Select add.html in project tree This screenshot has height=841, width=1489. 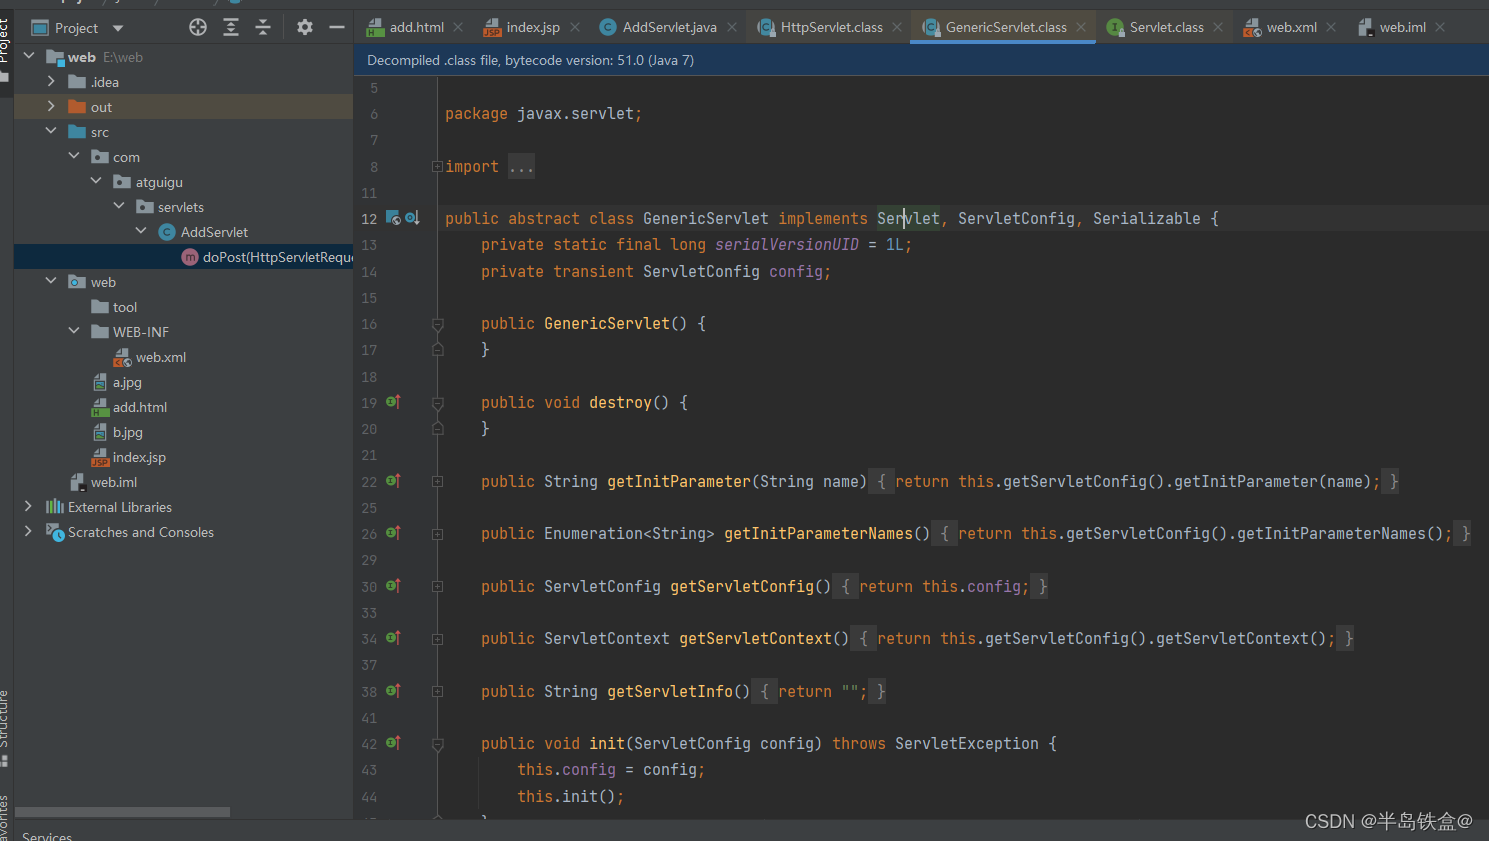(129, 407)
